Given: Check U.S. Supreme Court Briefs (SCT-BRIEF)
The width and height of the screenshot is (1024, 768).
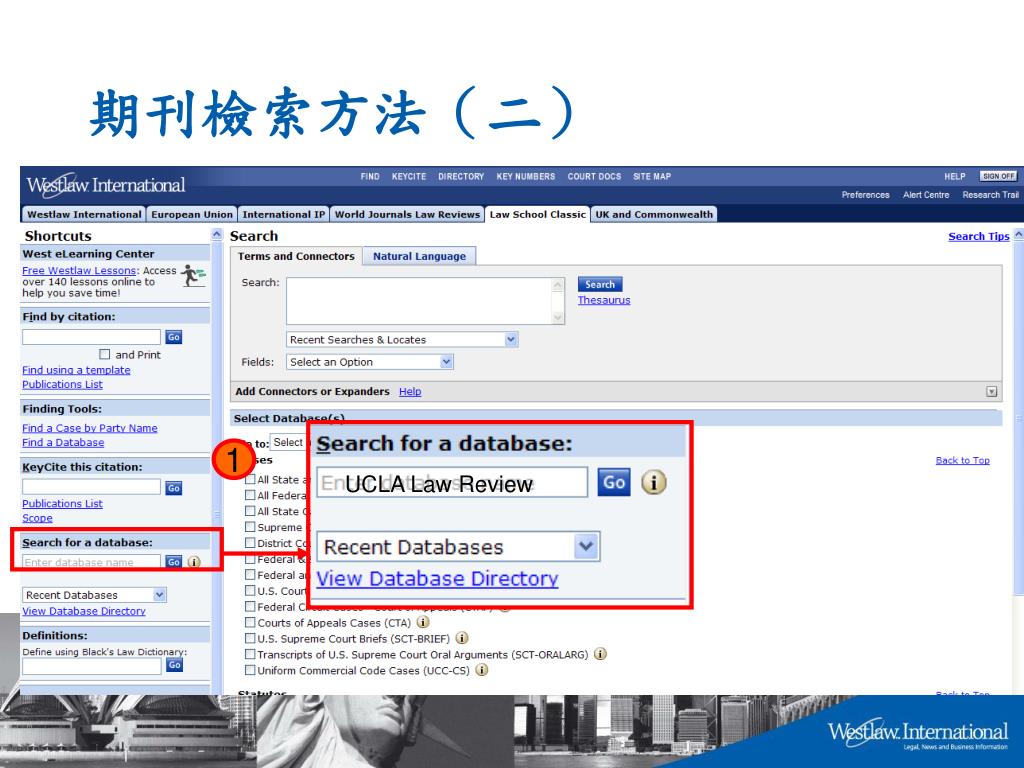Looking at the screenshot, I should pyautogui.click(x=249, y=638).
